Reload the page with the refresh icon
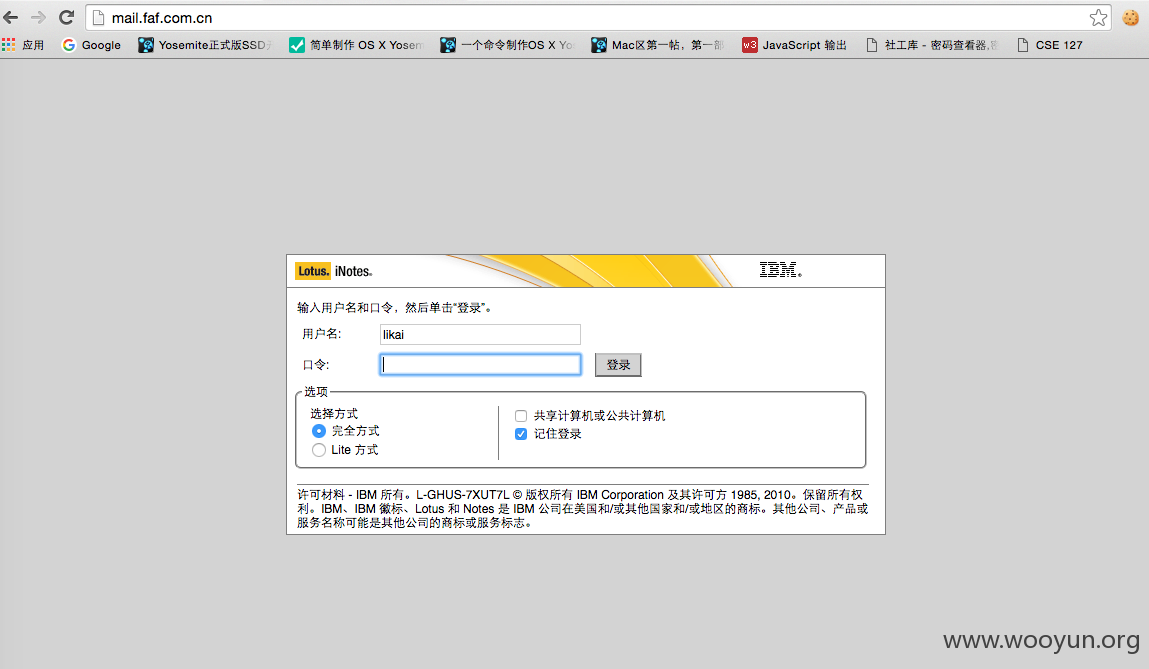 (x=67, y=18)
